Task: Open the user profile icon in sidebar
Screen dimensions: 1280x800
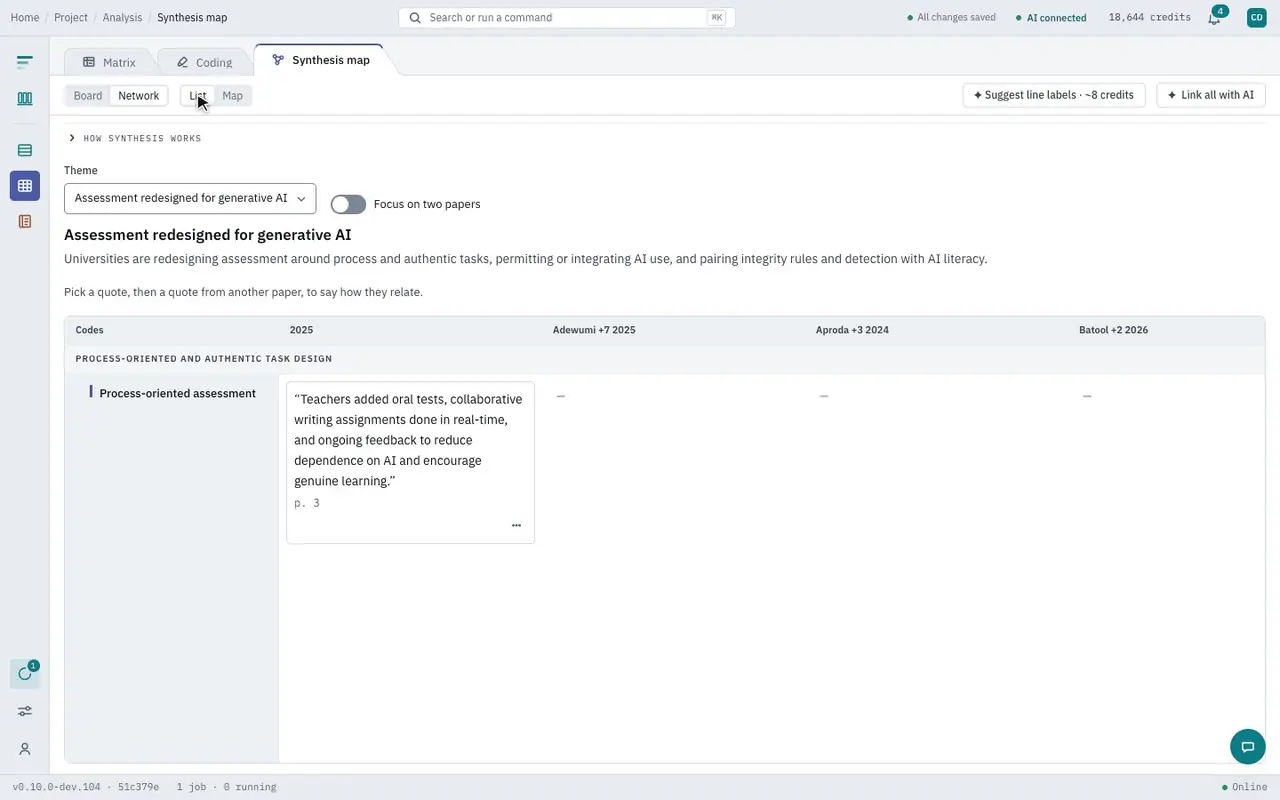Action: tap(25, 749)
